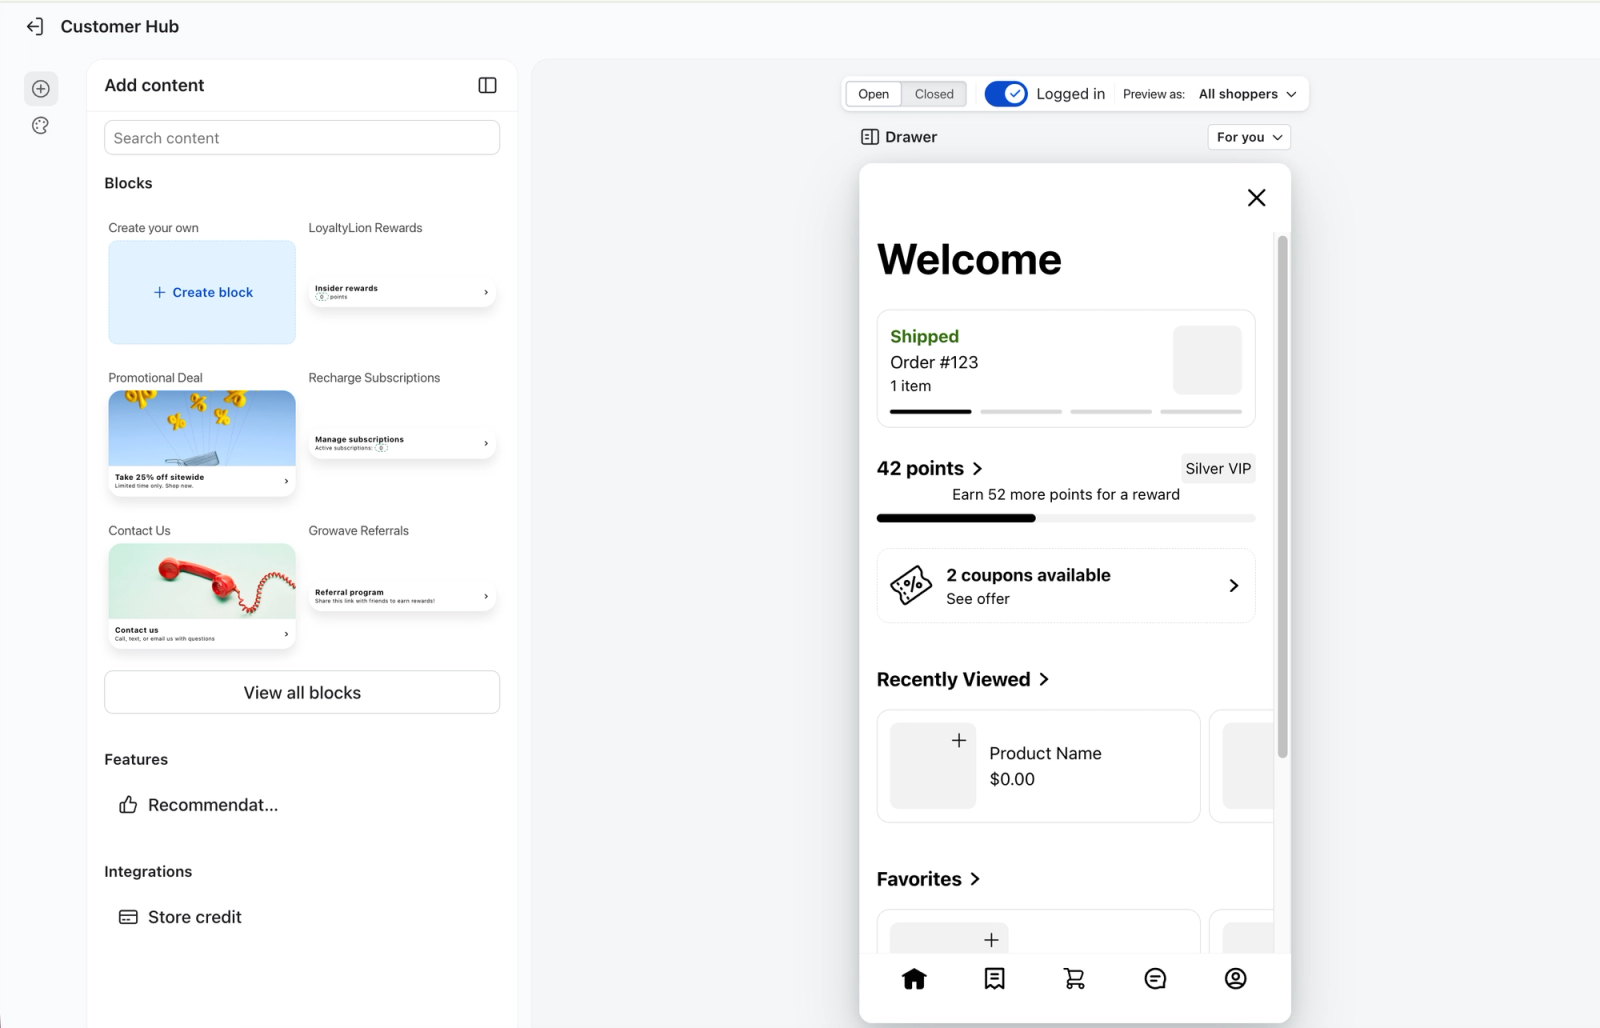The height and width of the screenshot is (1028, 1600).
Task: Click the Drawer layout icon
Action: [x=869, y=137]
